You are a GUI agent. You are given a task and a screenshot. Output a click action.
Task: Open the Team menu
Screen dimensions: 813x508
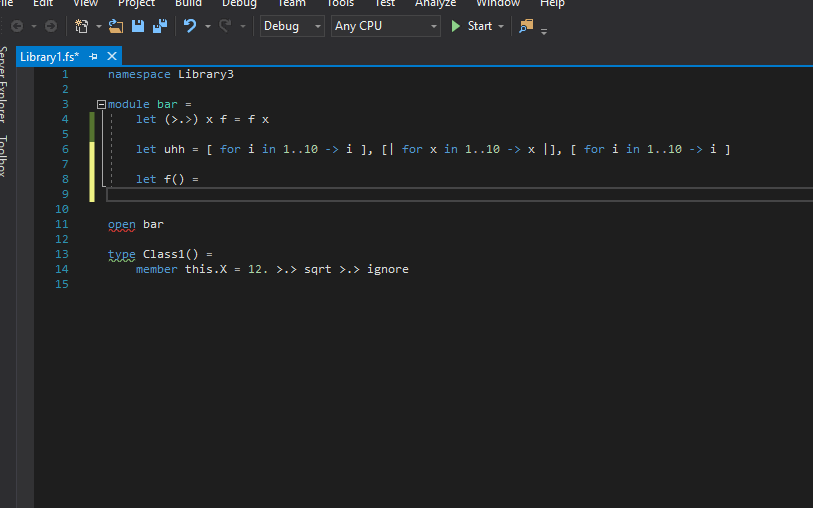292,3
